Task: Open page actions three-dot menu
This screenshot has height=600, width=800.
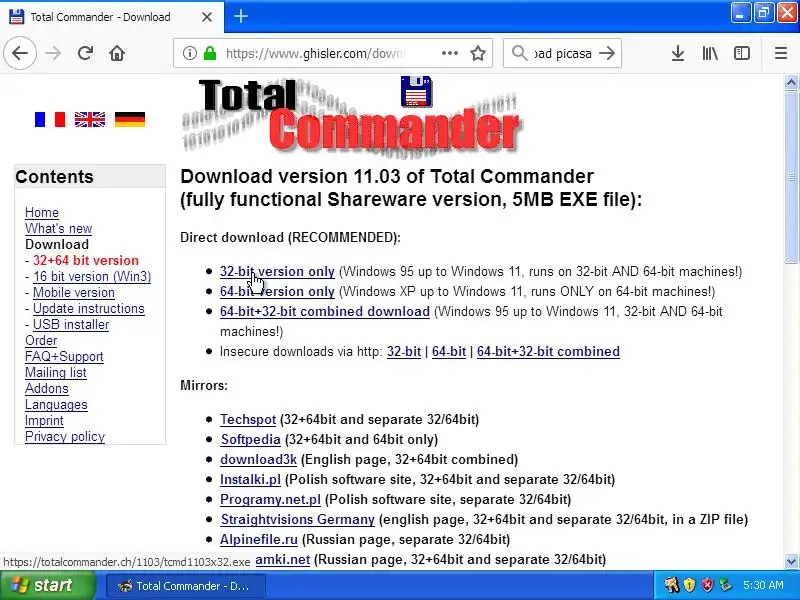Action: tap(449, 53)
